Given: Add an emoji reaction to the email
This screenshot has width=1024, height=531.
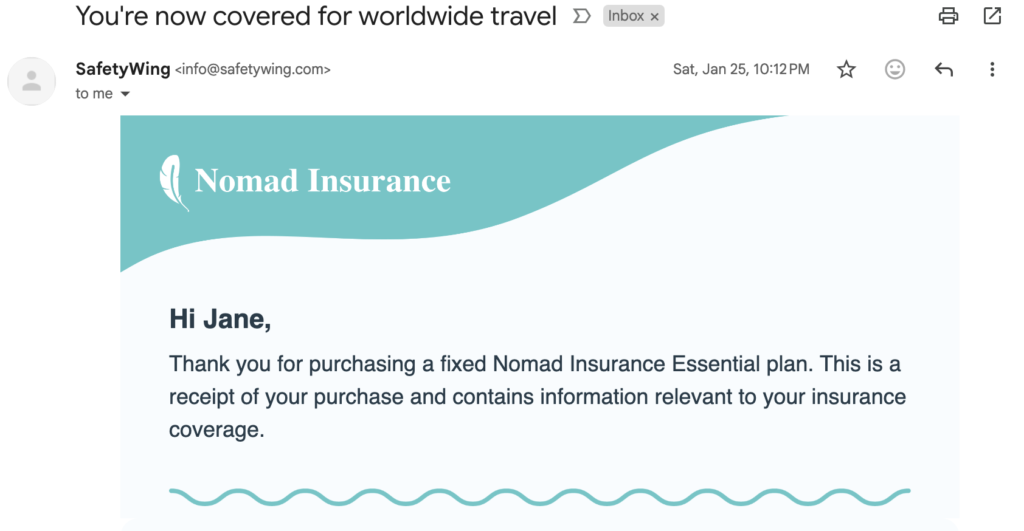Looking at the screenshot, I should pos(895,70).
